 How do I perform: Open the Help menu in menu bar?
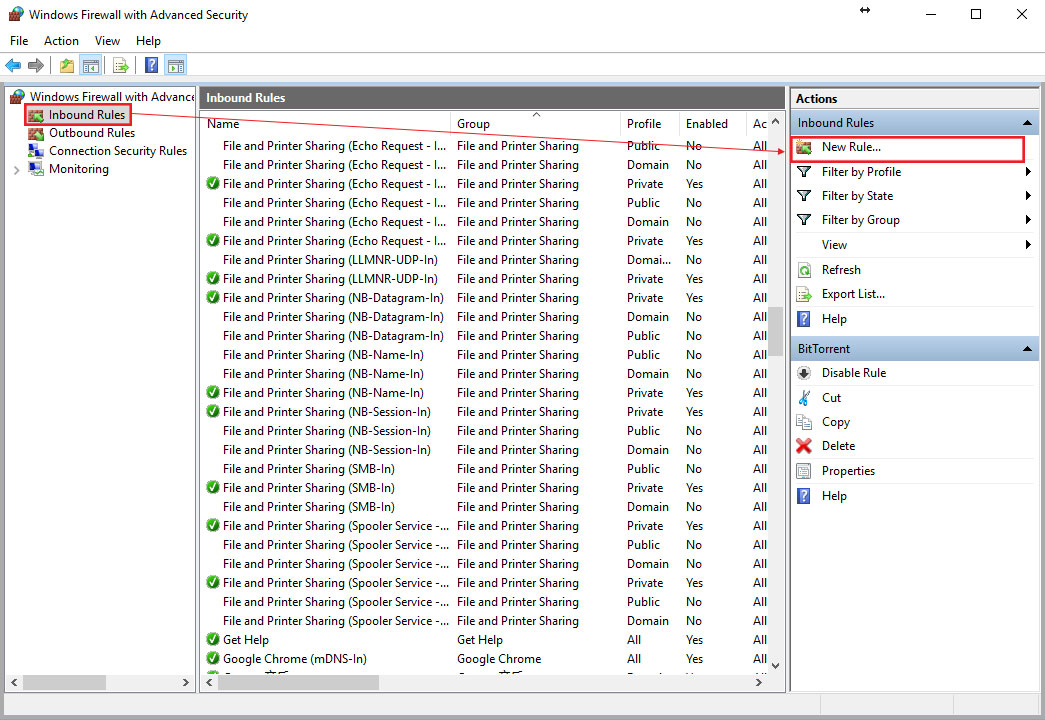[148, 41]
